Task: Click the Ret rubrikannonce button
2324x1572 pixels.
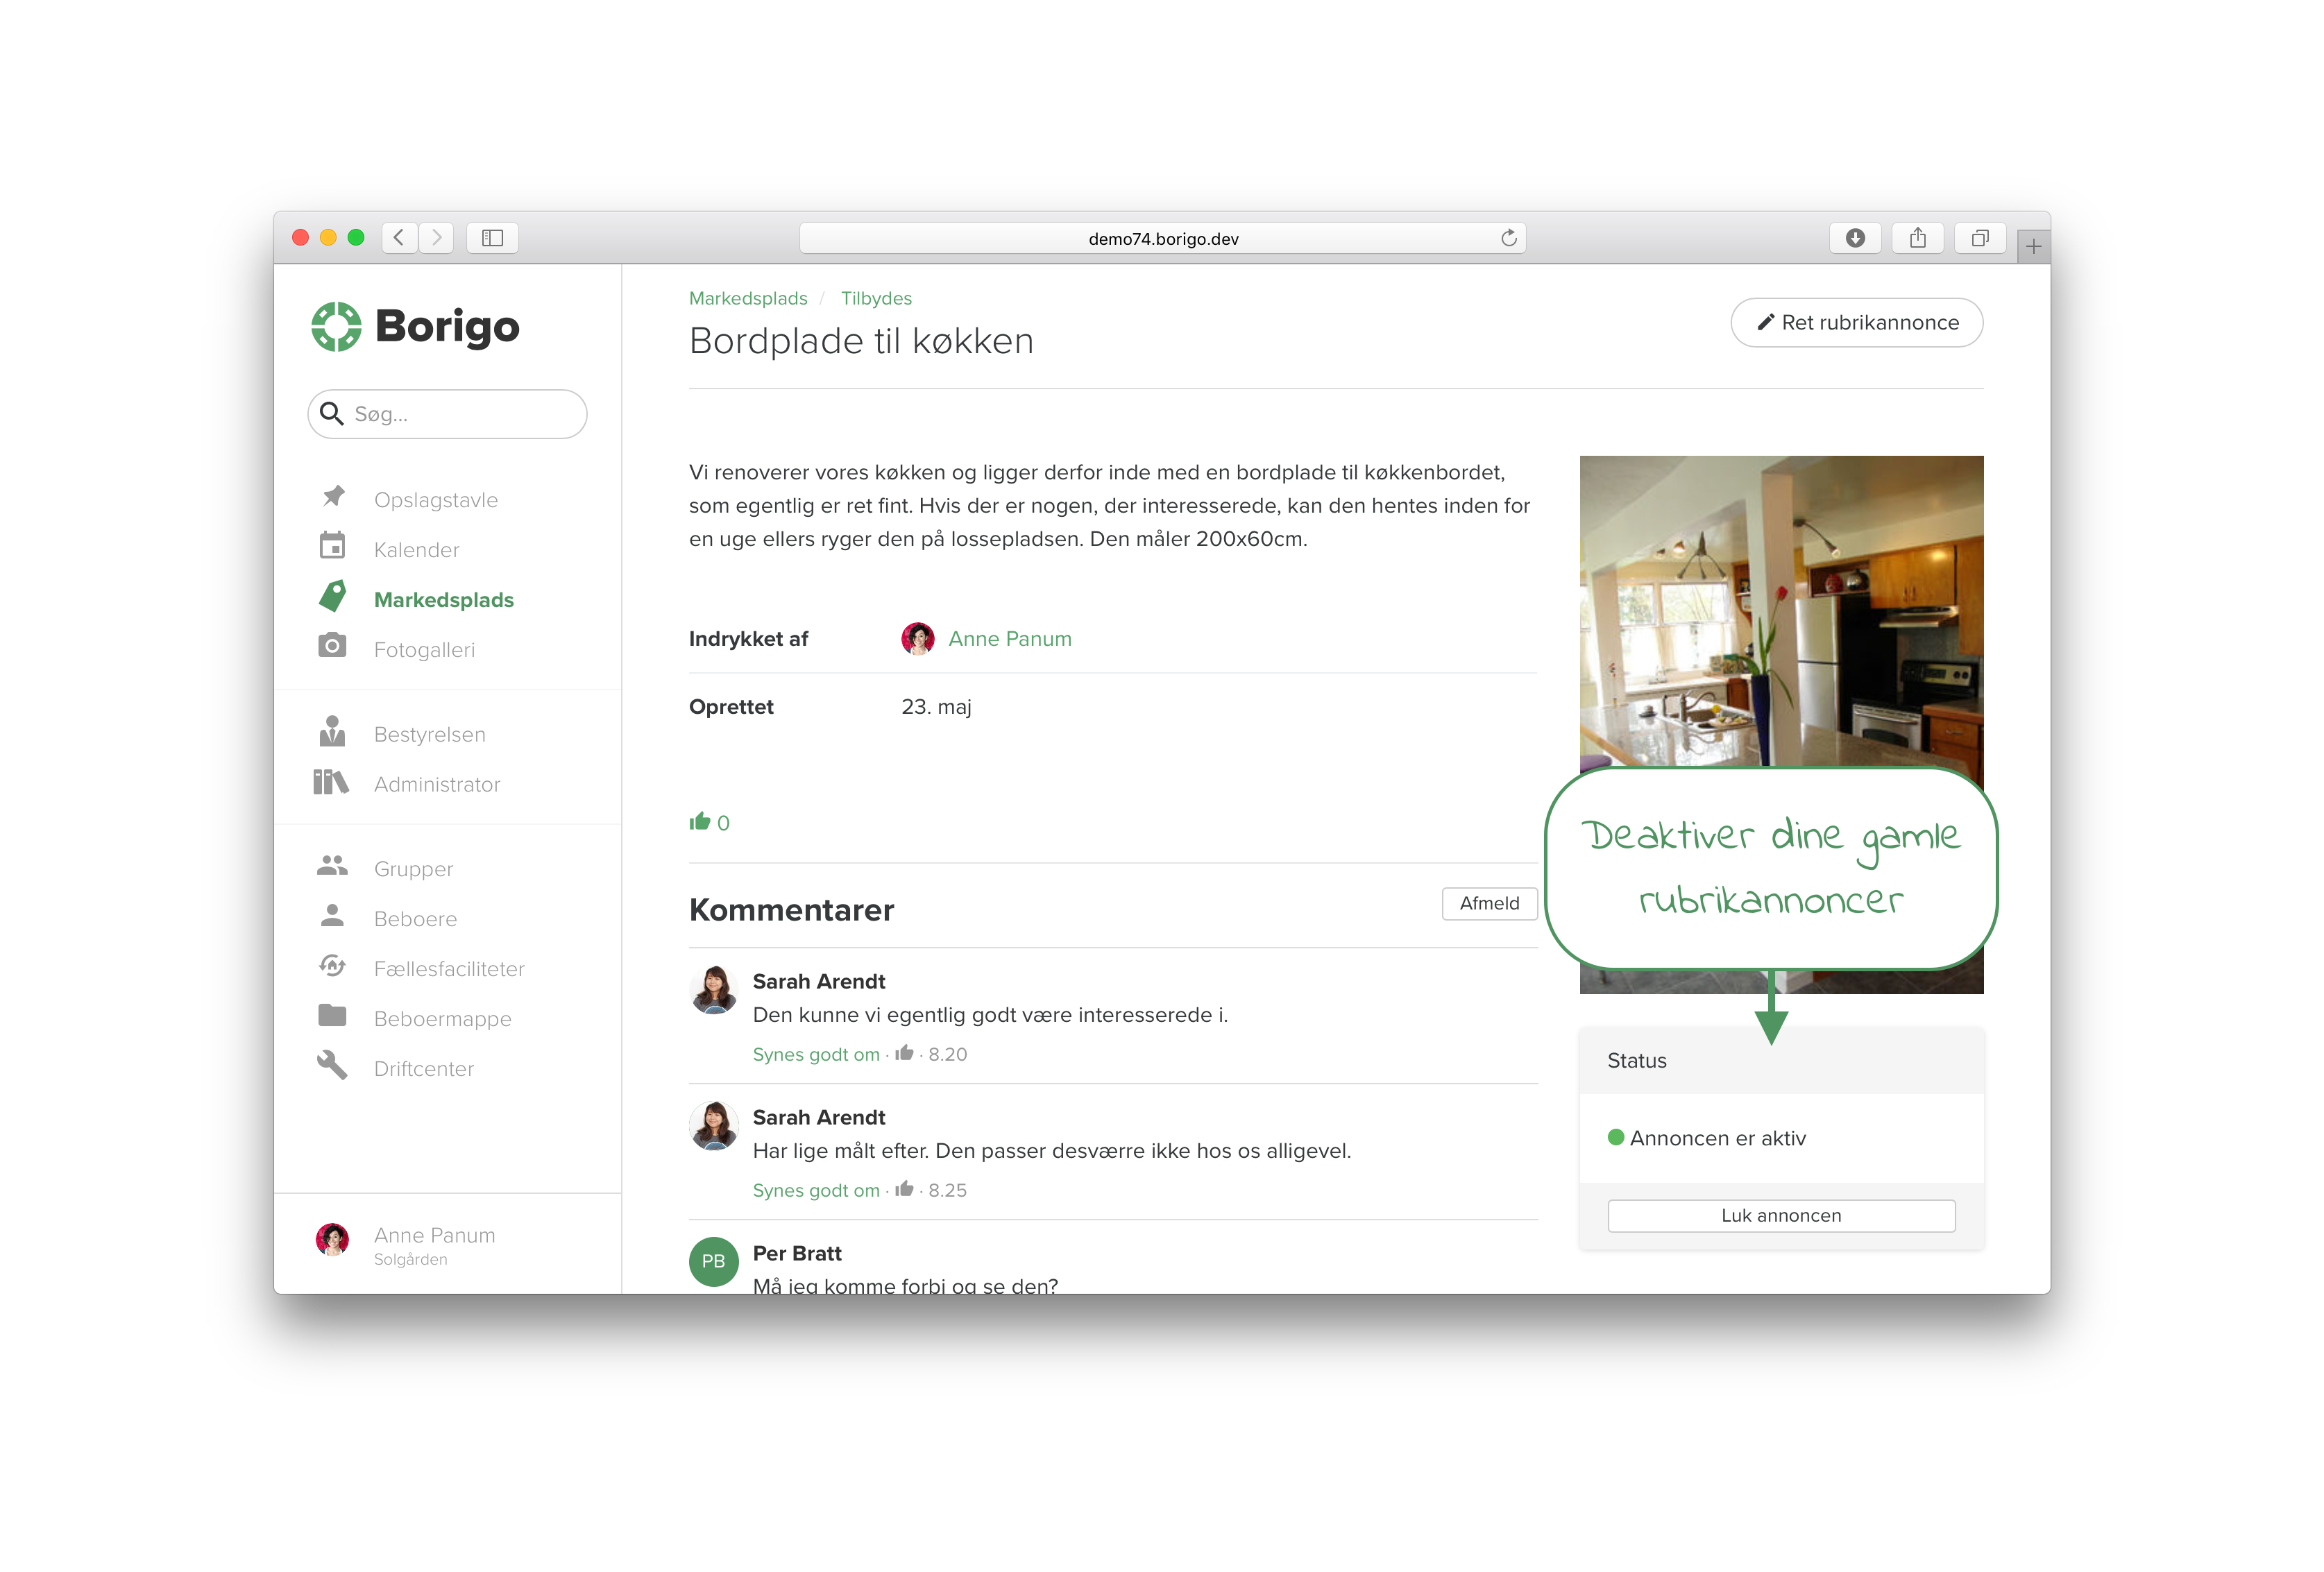Action: click(1857, 322)
